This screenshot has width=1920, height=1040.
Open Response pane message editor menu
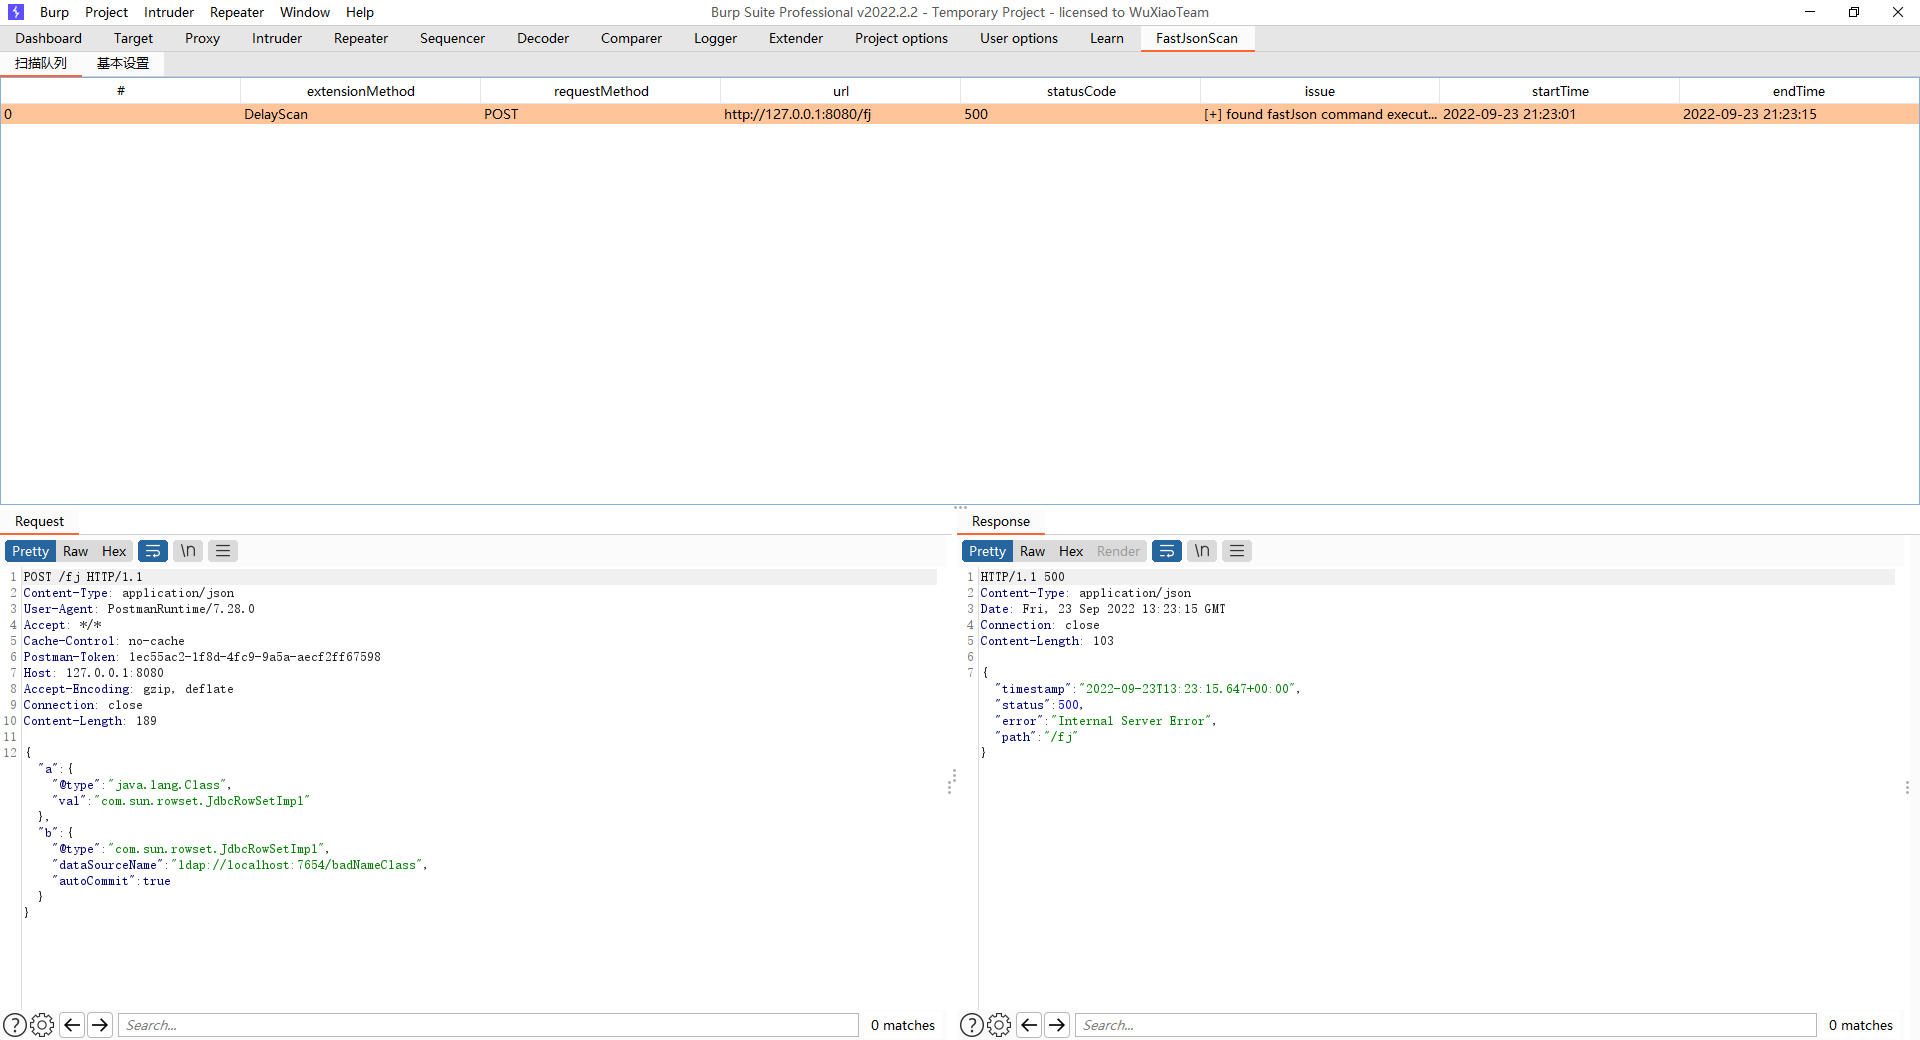click(x=1237, y=551)
